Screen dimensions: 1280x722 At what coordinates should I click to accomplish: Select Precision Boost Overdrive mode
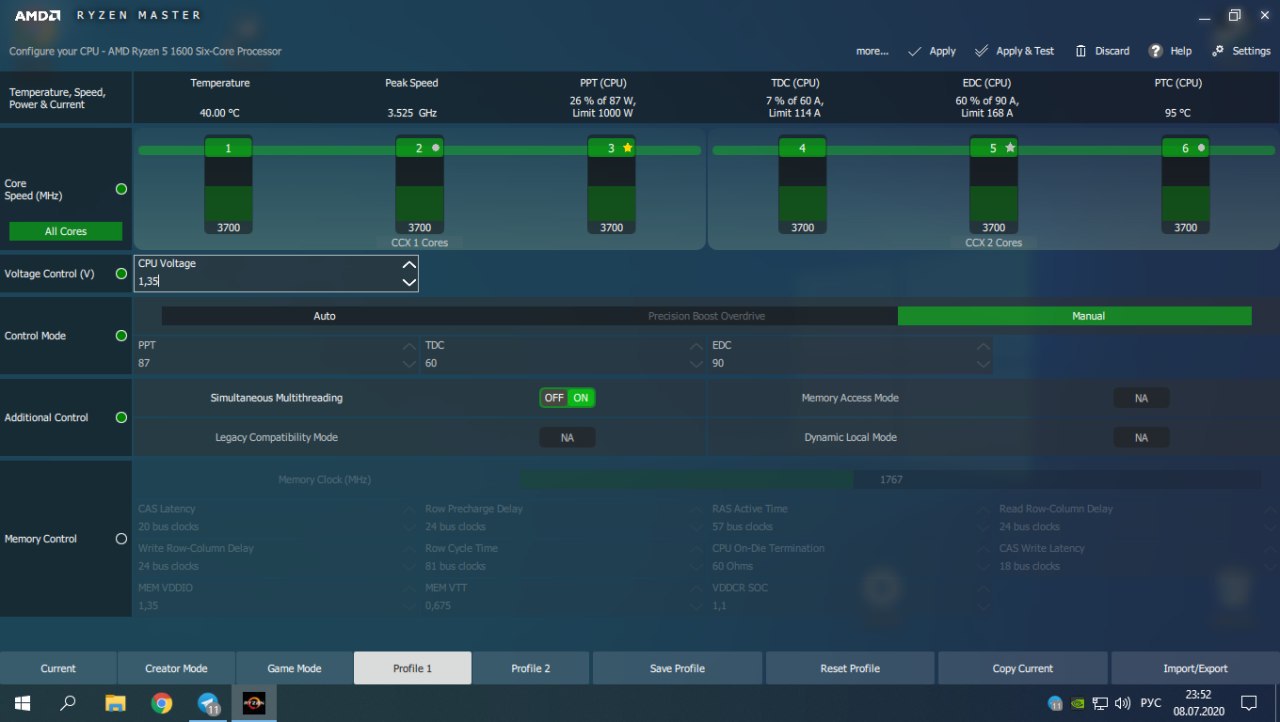[x=706, y=316]
